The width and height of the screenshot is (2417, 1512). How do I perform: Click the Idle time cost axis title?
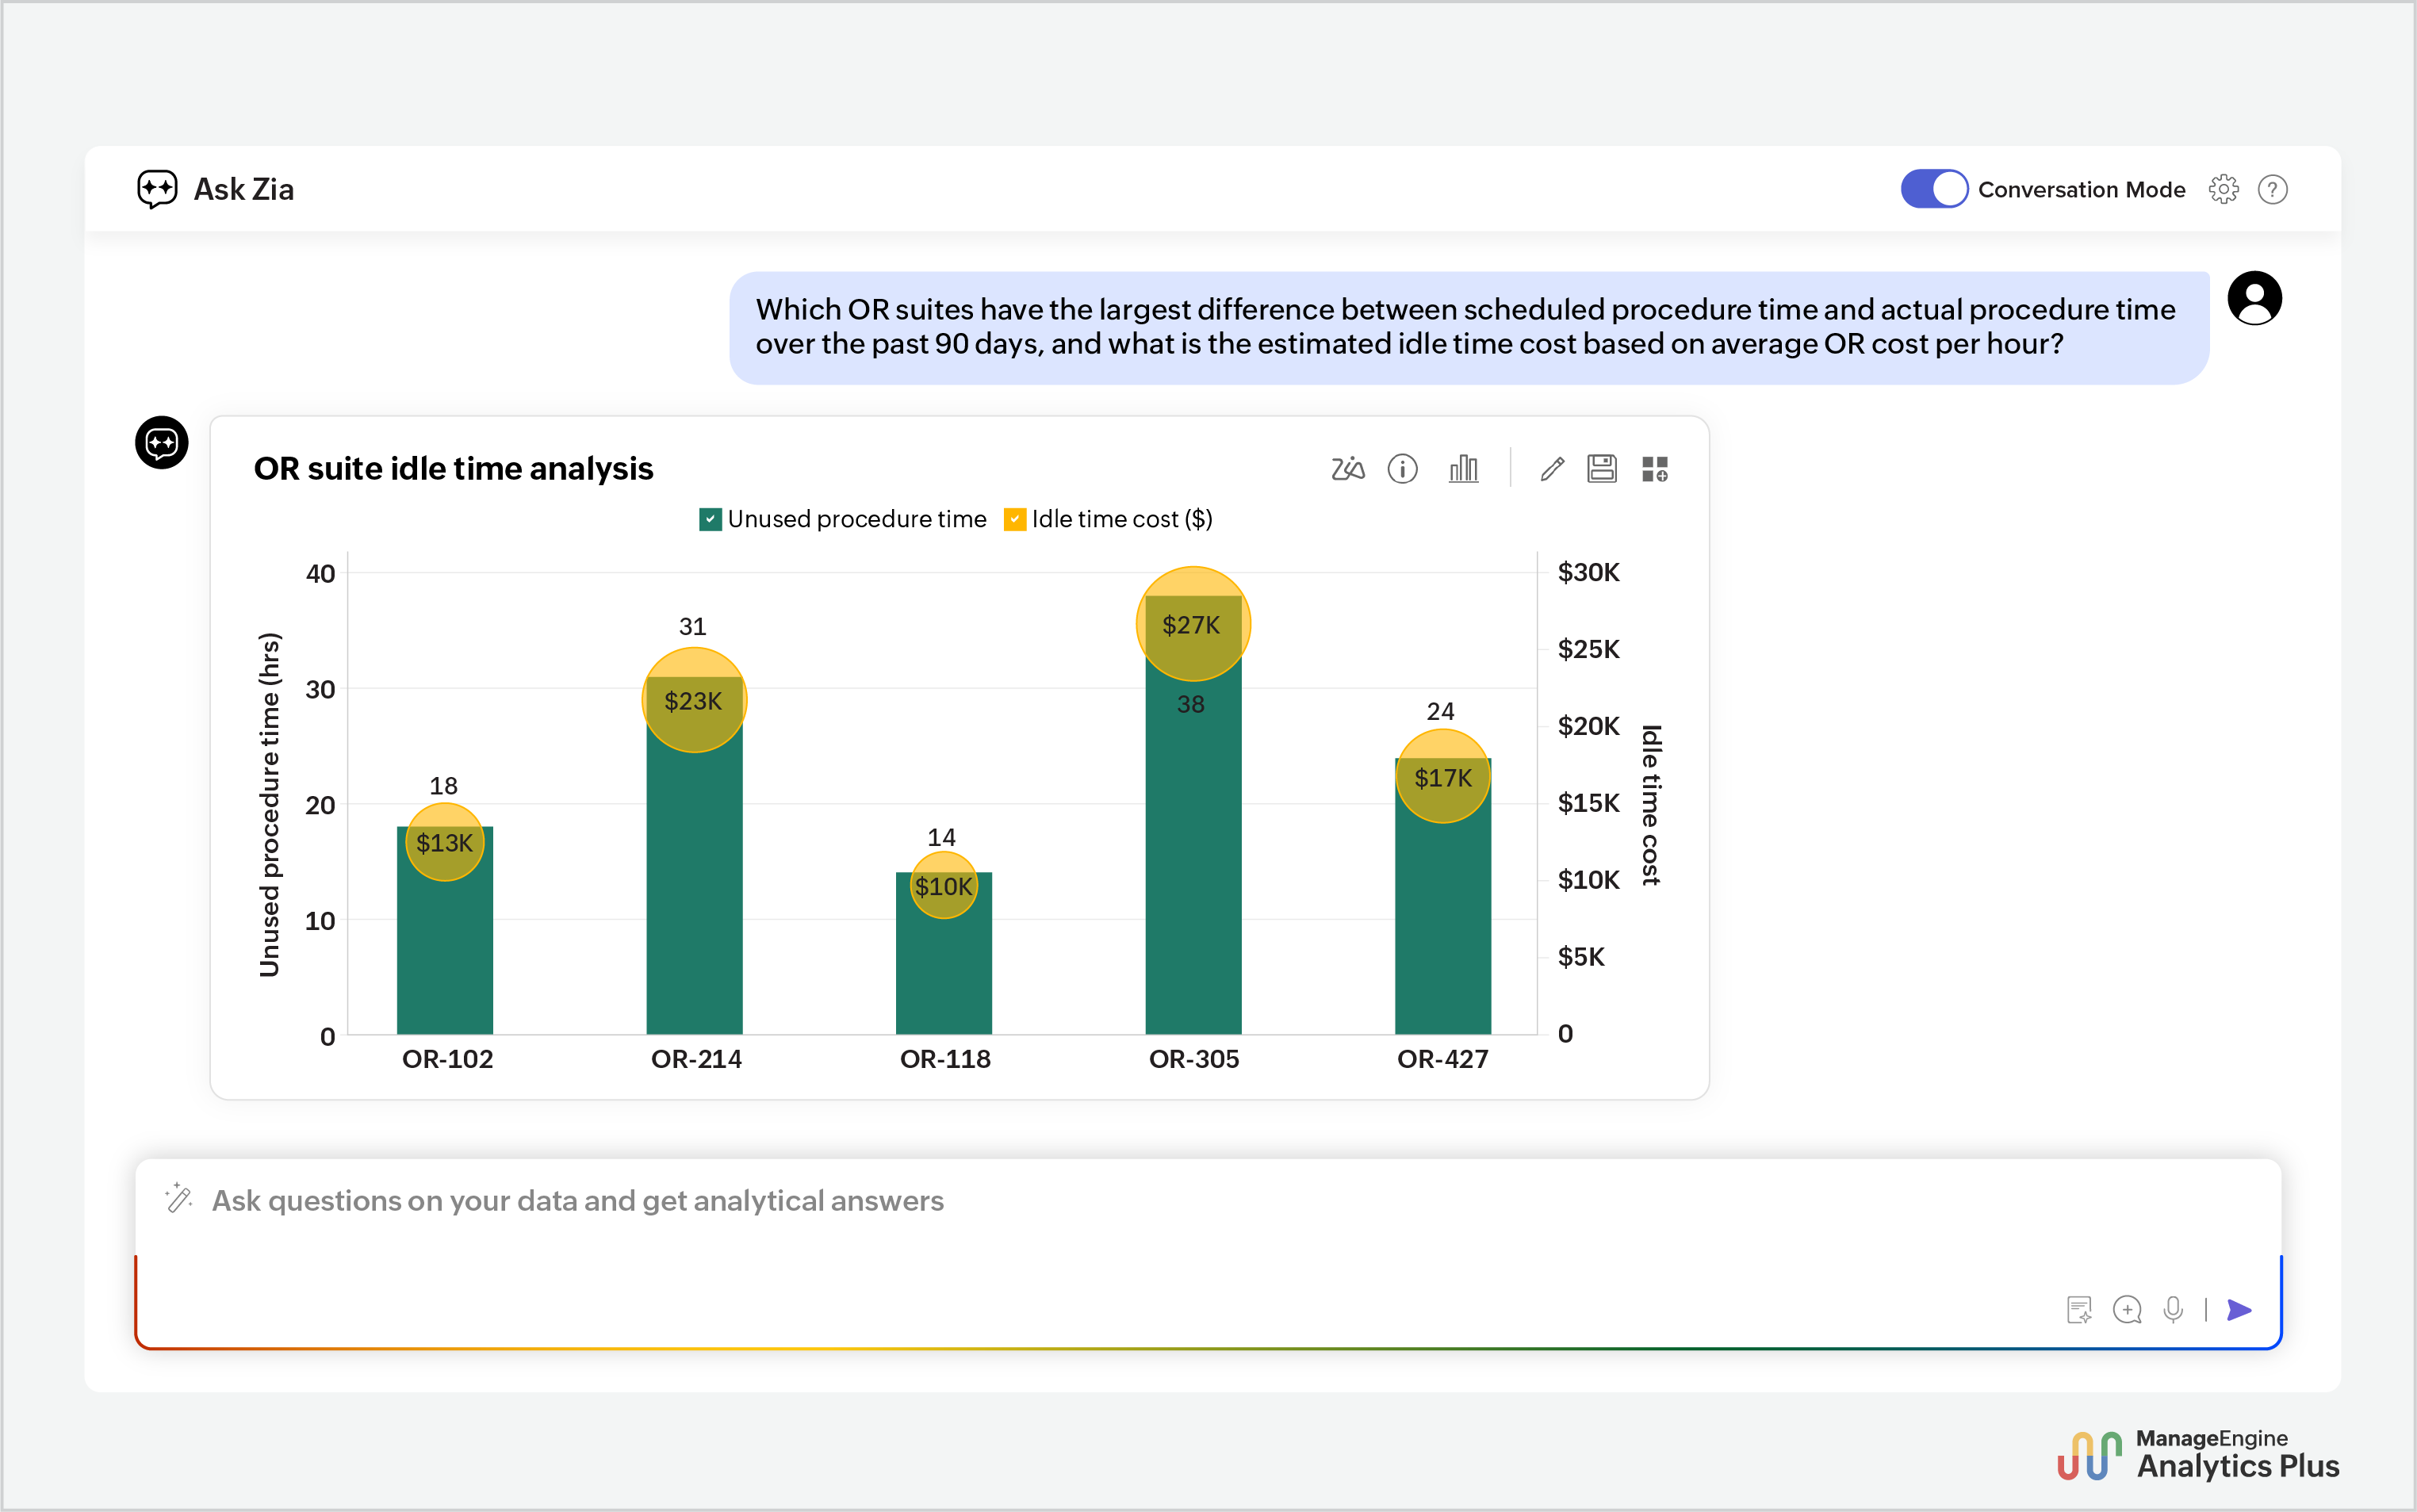tap(1651, 805)
